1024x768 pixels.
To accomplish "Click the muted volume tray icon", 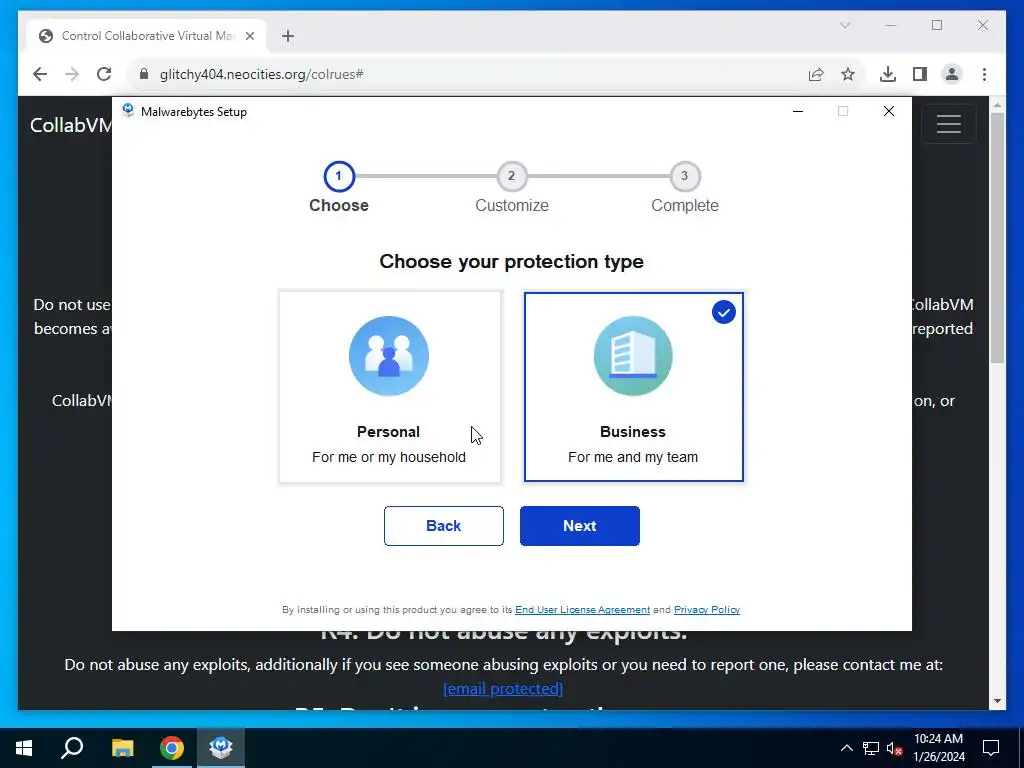I will pyautogui.click(x=895, y=748).
